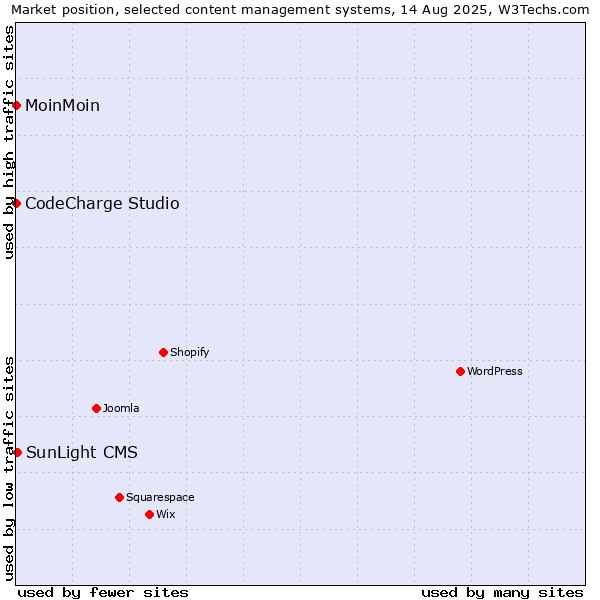Click the 'used by fewer sites' axis label
Screen dimensions: 600x600
pyautogui.click(x=103, y=593)
